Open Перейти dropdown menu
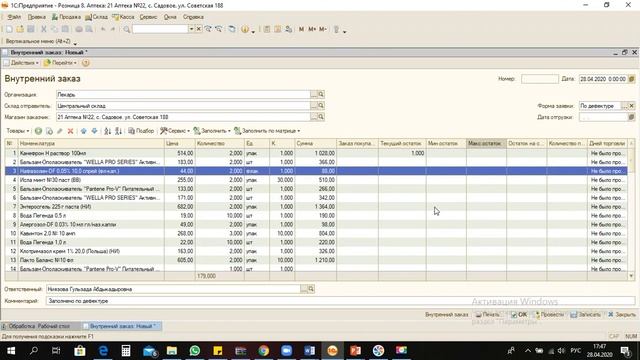Viewport: 640px width, 360px height. click(x=60, y=63)
